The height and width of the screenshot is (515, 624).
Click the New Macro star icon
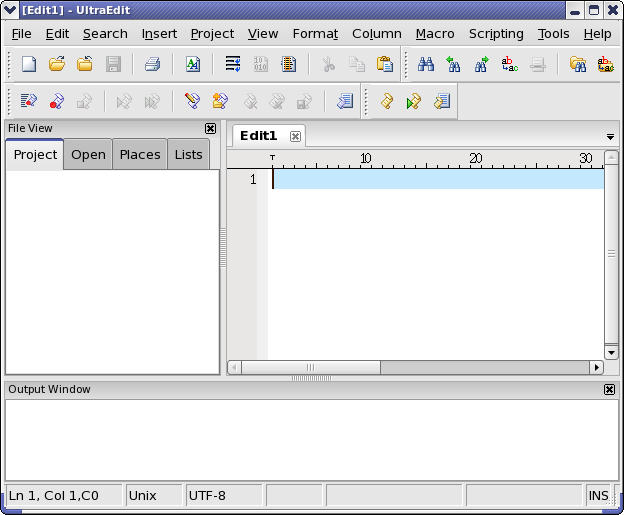coord(220,101)
